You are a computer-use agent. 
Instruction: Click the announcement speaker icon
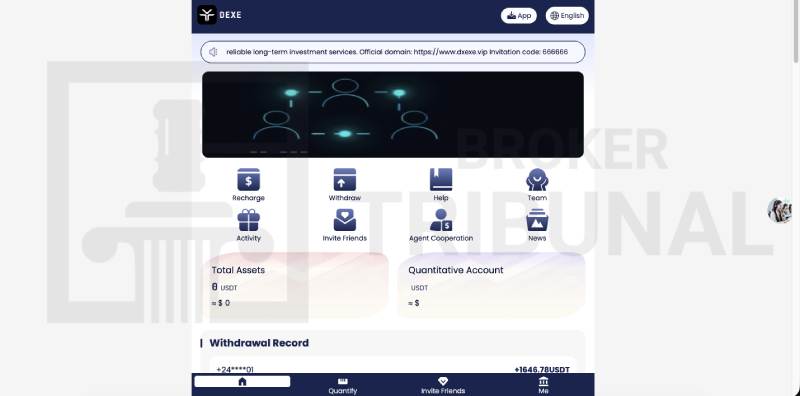coord(213,52)
